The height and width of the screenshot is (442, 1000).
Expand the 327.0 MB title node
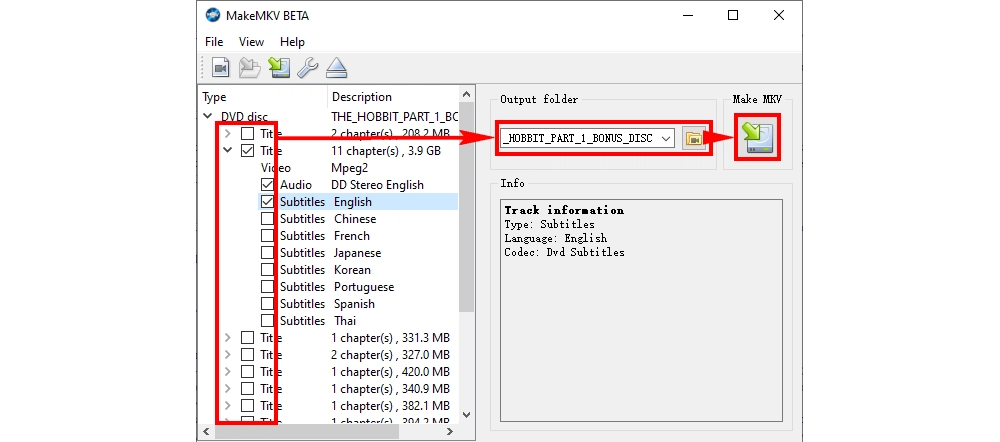tap(228, 355)
